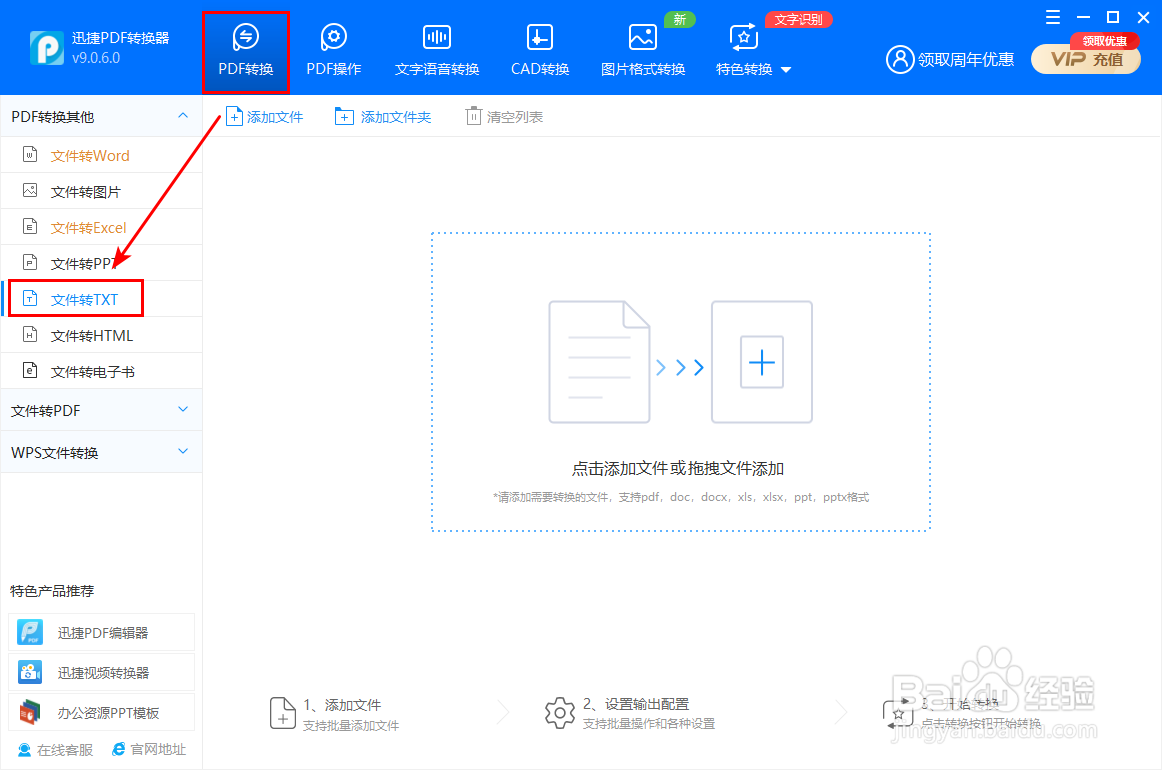1162x770 pixels.
Task: Click the PPT file icon in the sidebar
Action: coord(30,262)
